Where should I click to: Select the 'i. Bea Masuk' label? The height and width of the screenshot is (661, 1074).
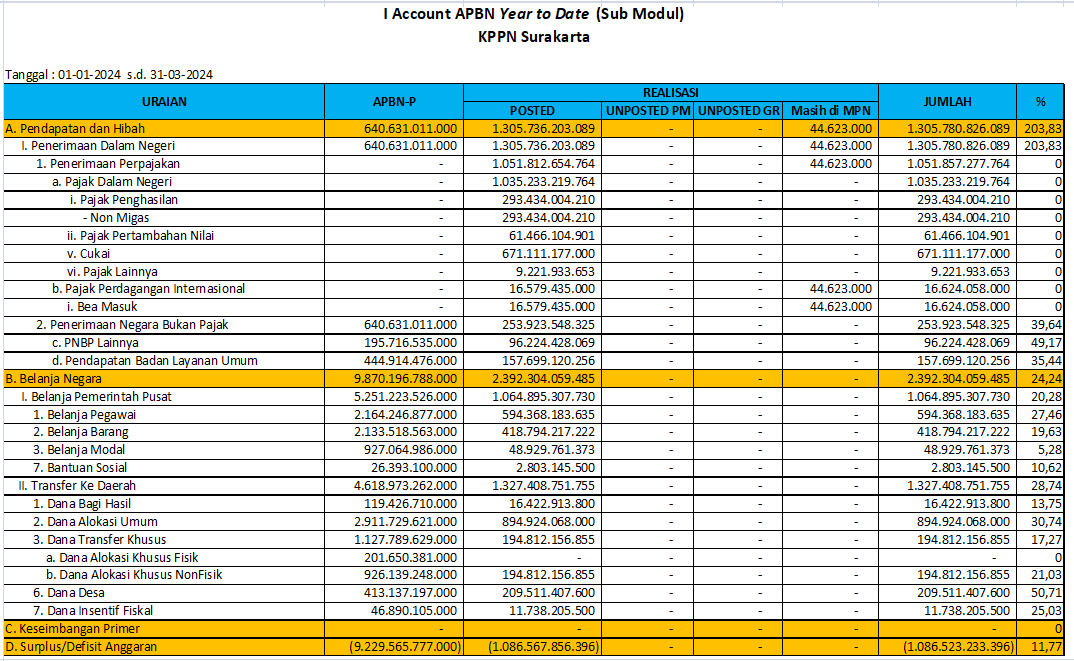(x=102, y=307)
